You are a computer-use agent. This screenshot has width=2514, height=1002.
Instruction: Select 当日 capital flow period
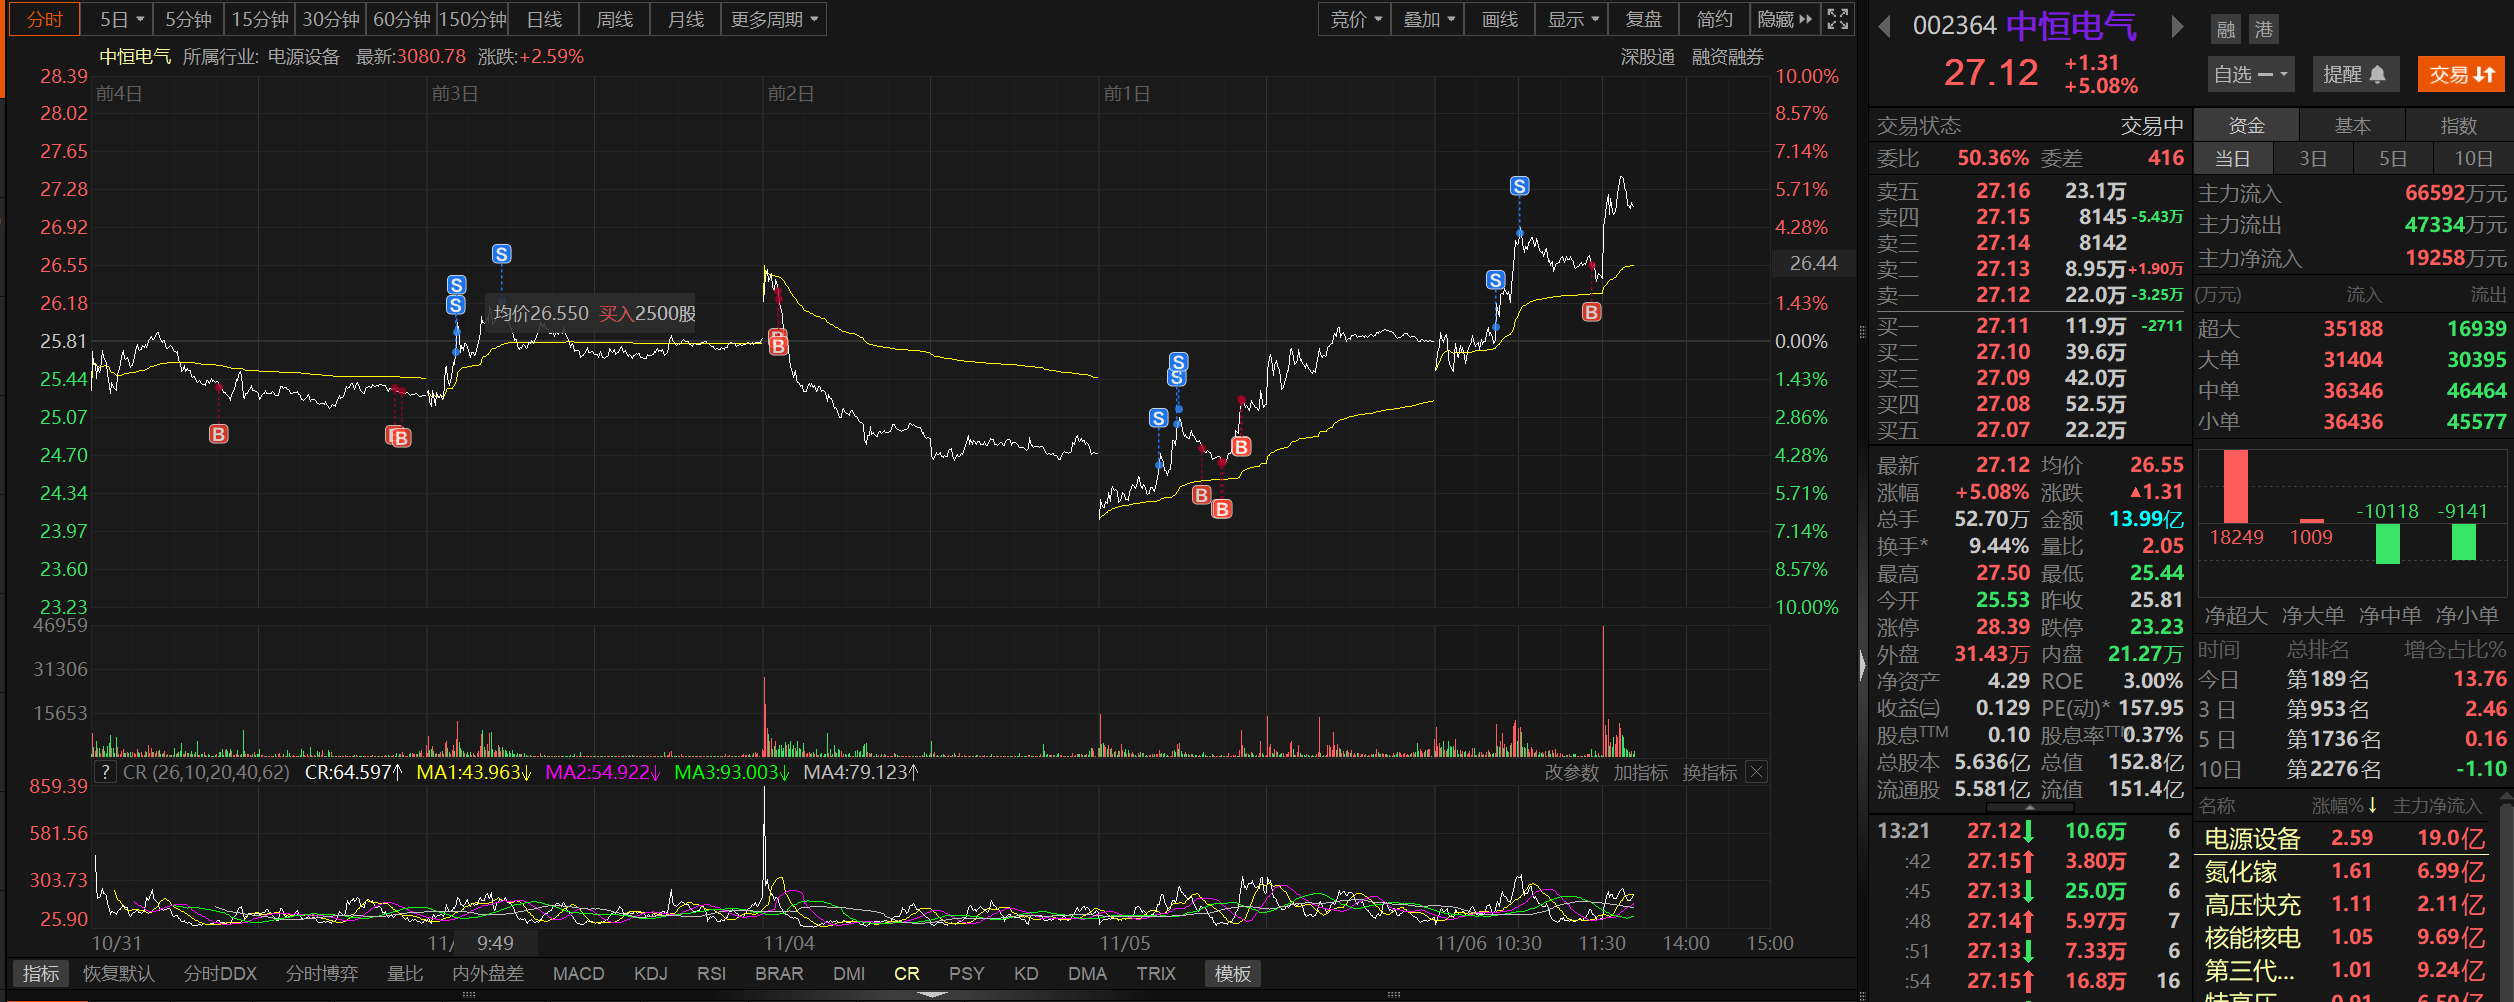(x=2233, y=158)
